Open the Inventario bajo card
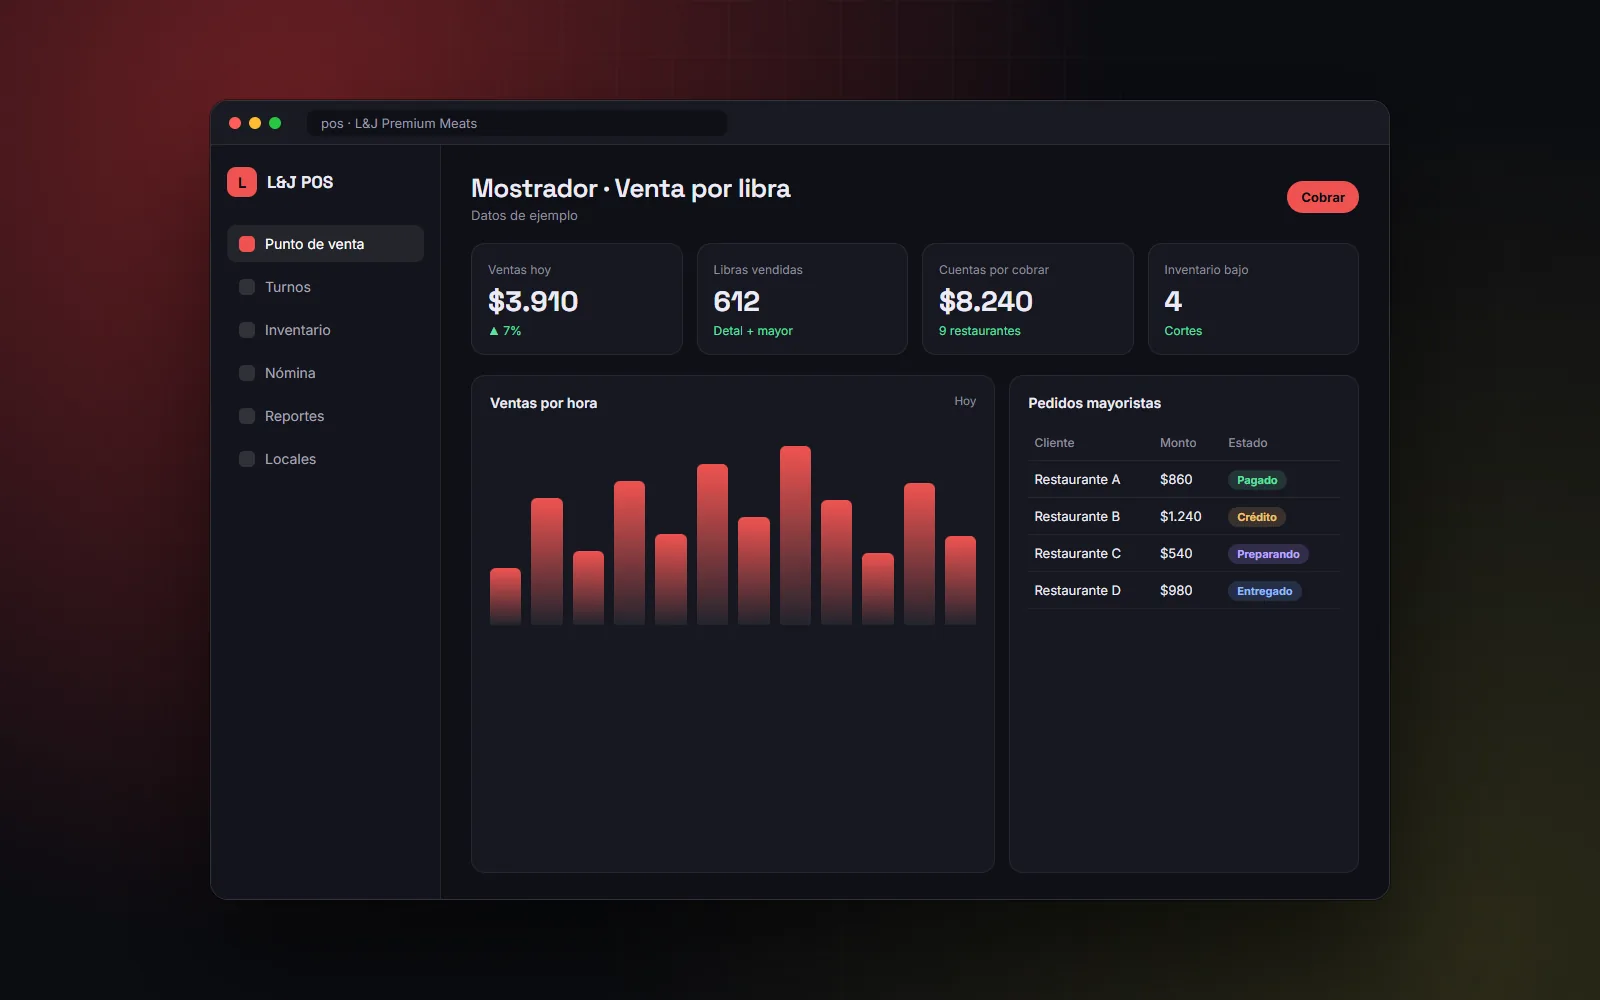This screenshot has height=1000, width=1600. (1253, 299)
